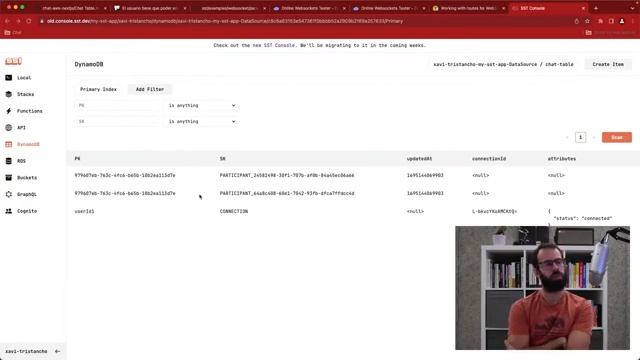
Task: Go back in browser history
Action: tap(7, 21)
